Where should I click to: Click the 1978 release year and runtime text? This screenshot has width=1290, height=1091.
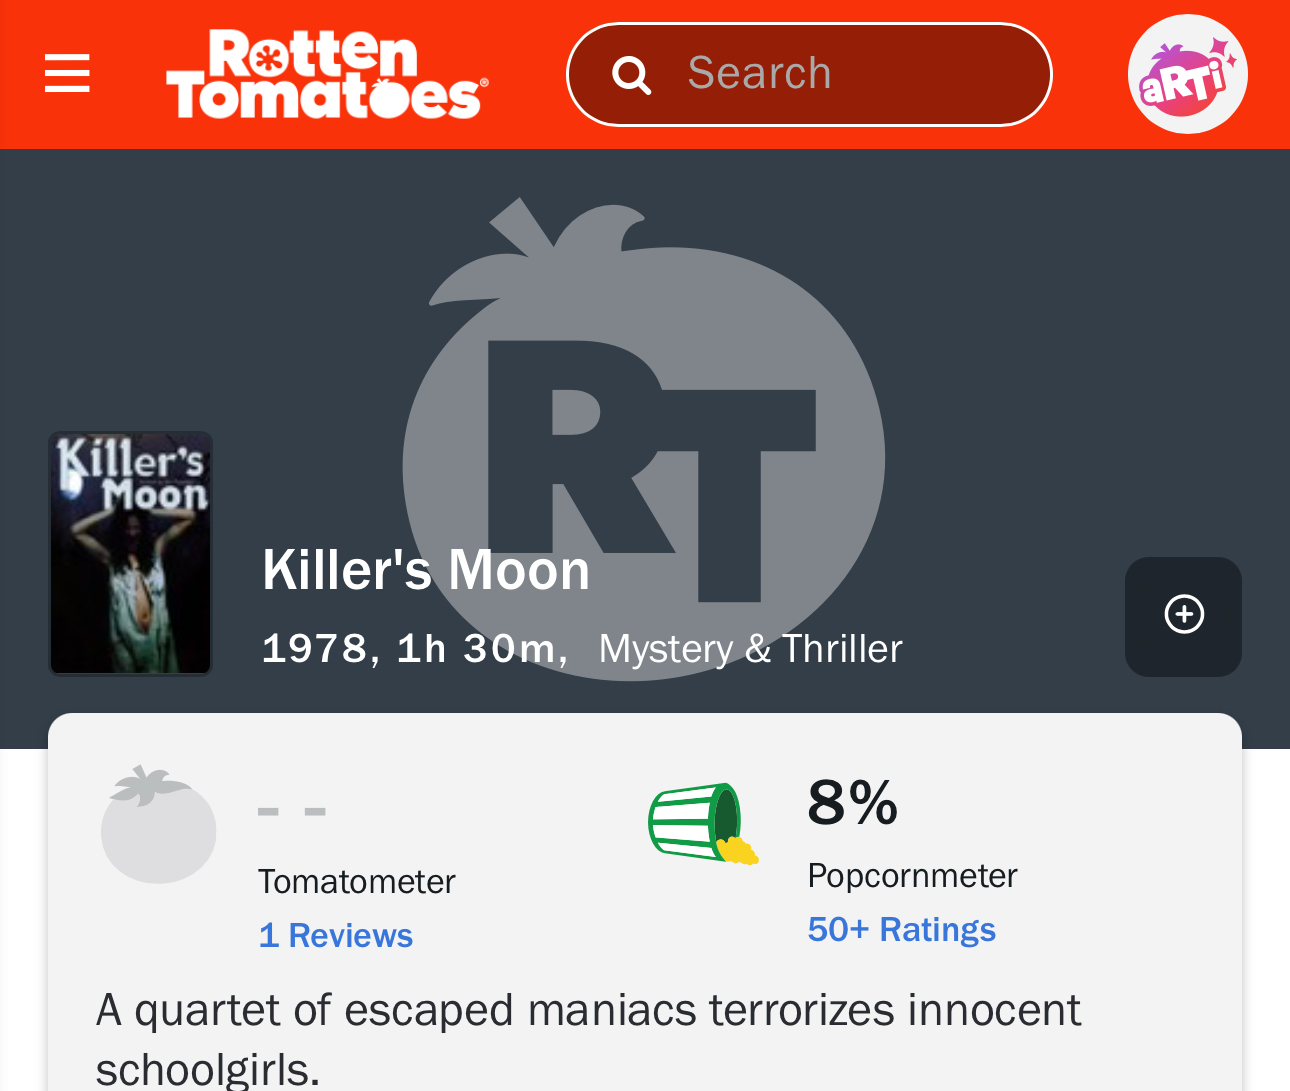414,649
